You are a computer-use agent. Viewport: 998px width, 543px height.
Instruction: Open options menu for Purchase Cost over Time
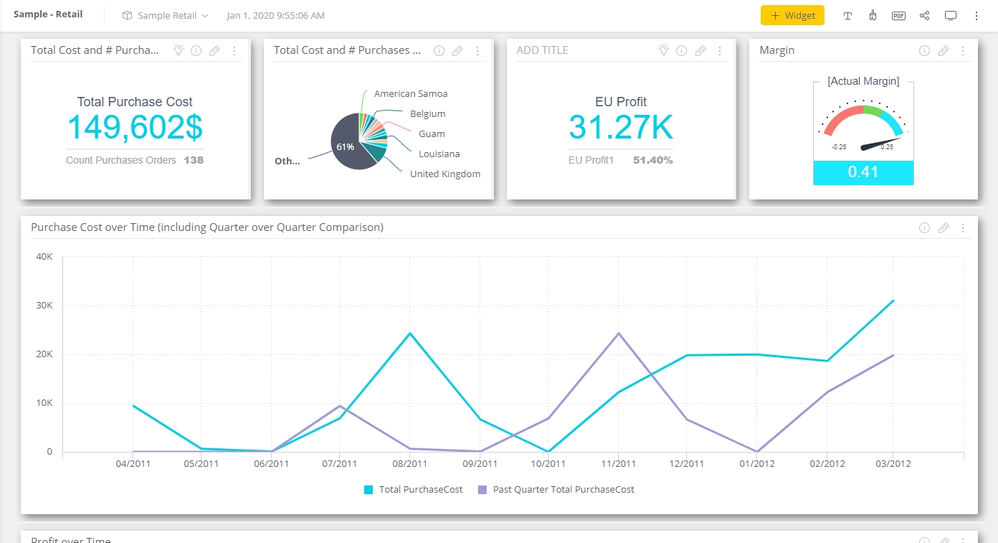[963, 228]
